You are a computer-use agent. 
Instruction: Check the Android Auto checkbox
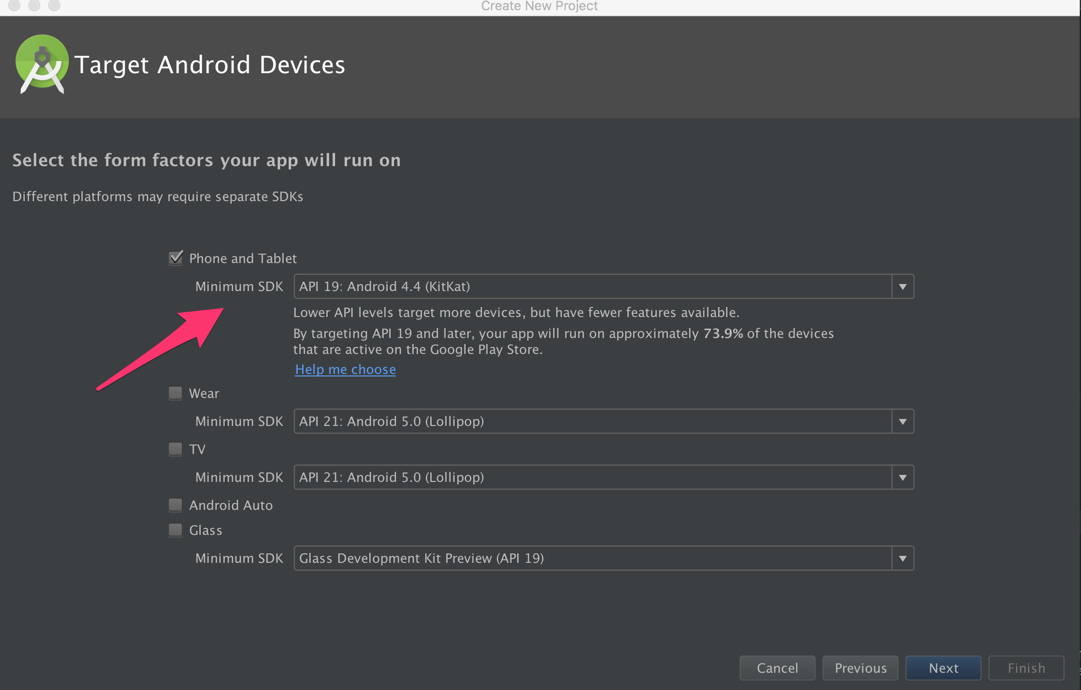pyautogui.click(x=176, y=505)
